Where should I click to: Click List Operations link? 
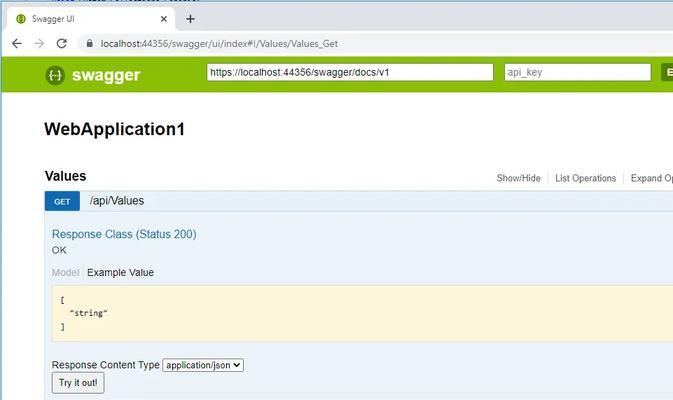pos(585,178)
